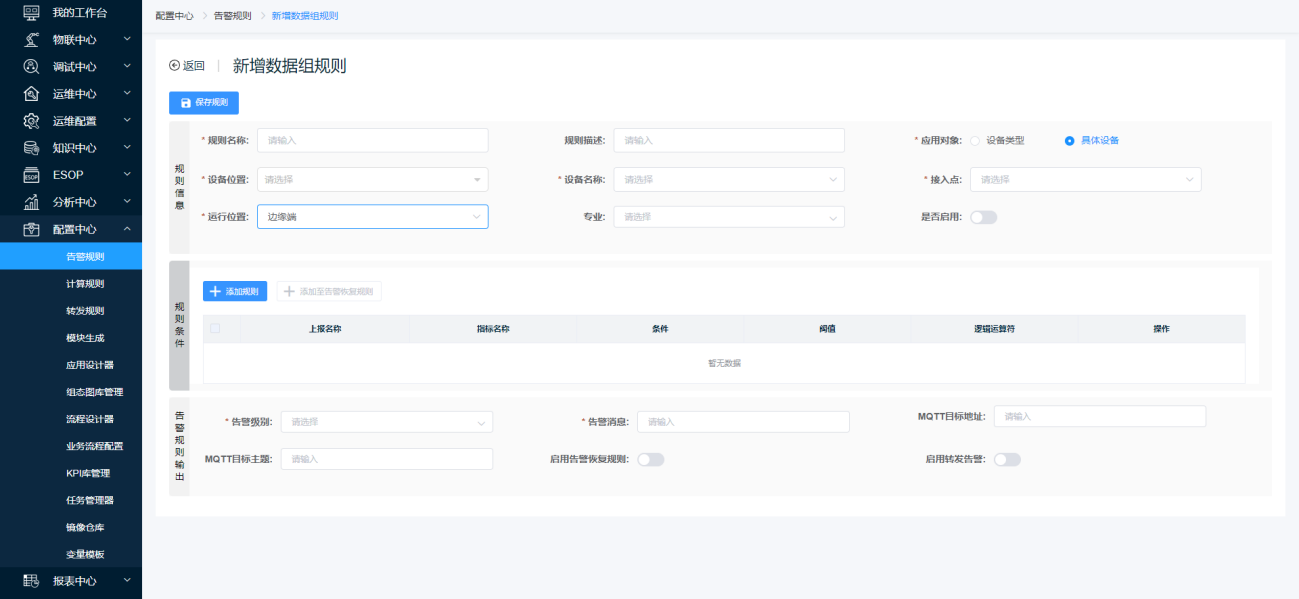Screen dimensions: 1299x599
Task: Toggle the 是否启用 switch
Action: [983, 217]
